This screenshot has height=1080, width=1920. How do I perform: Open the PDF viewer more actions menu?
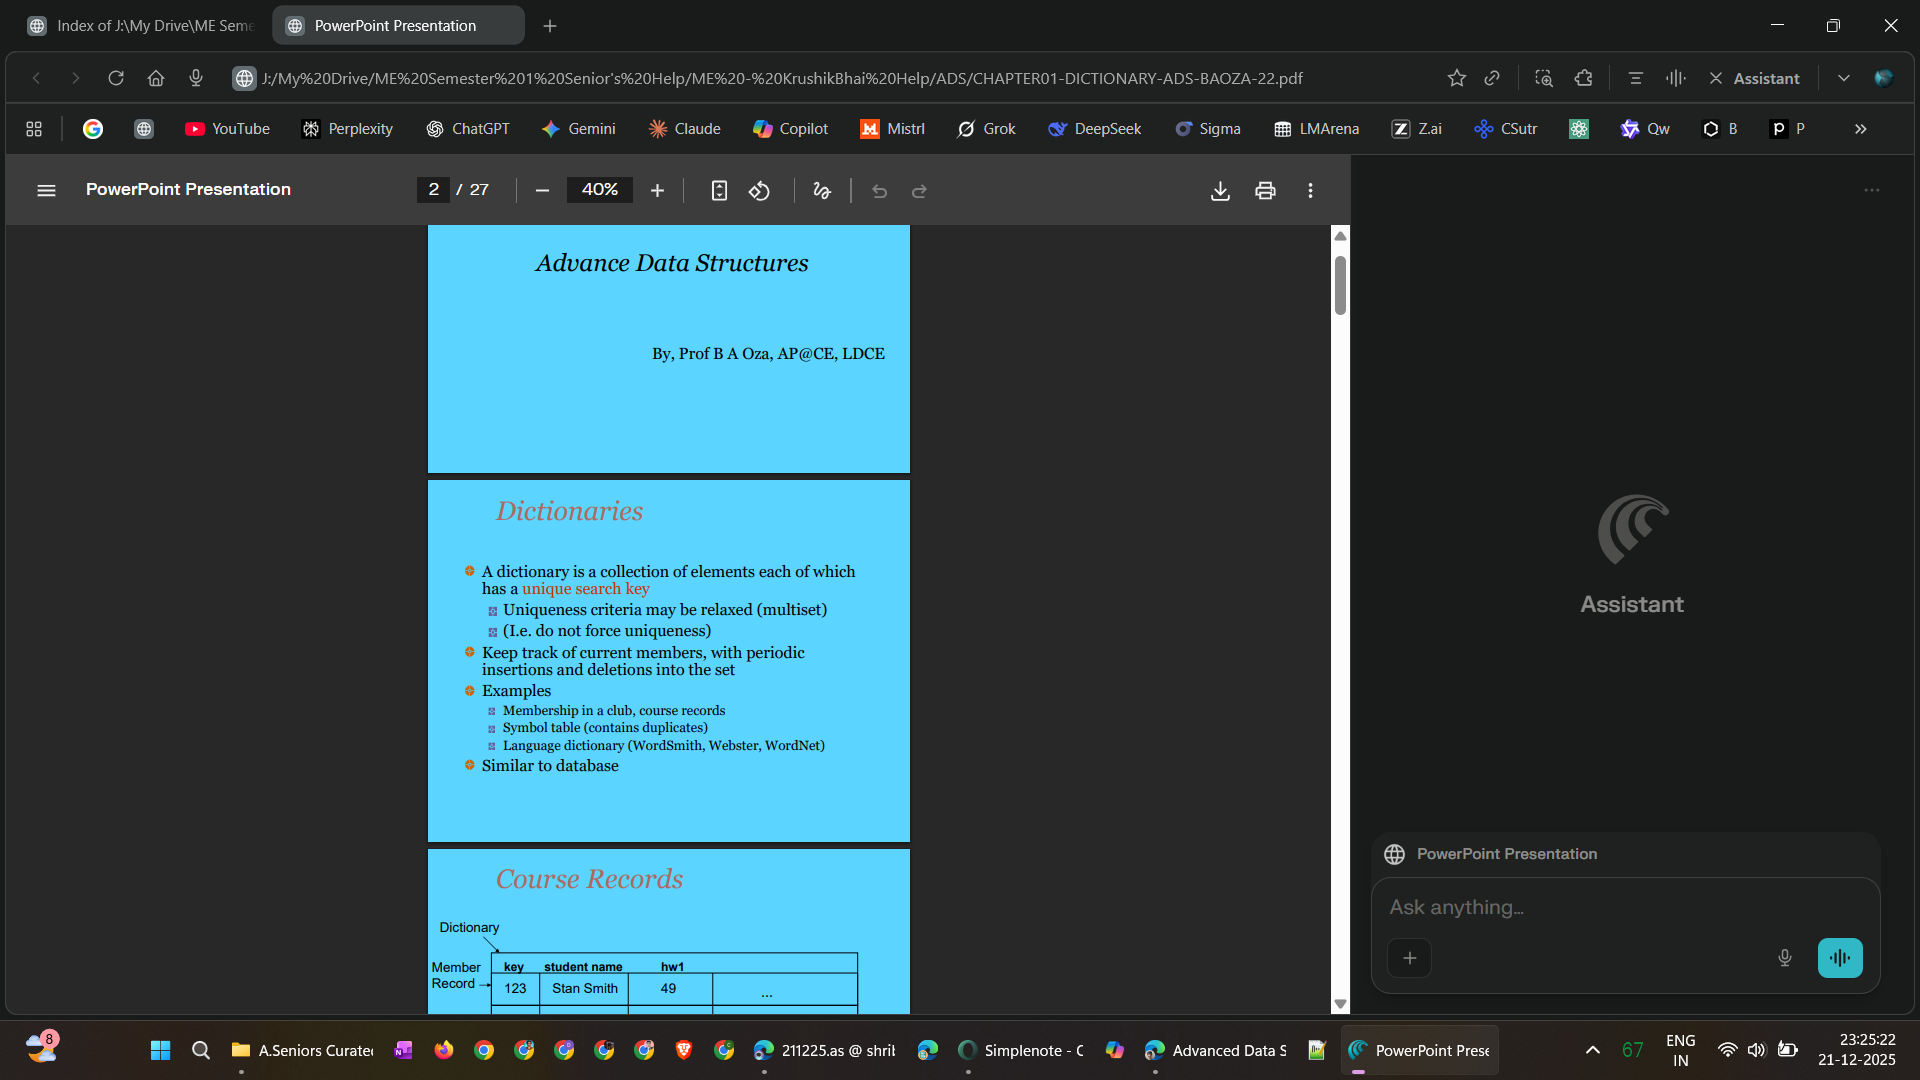[1310, 190]
